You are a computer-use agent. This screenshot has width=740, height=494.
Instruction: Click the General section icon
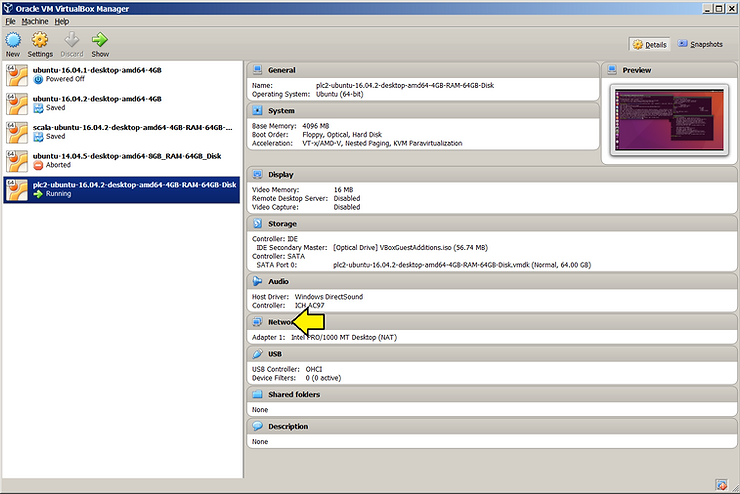click(x=258, y=71)
